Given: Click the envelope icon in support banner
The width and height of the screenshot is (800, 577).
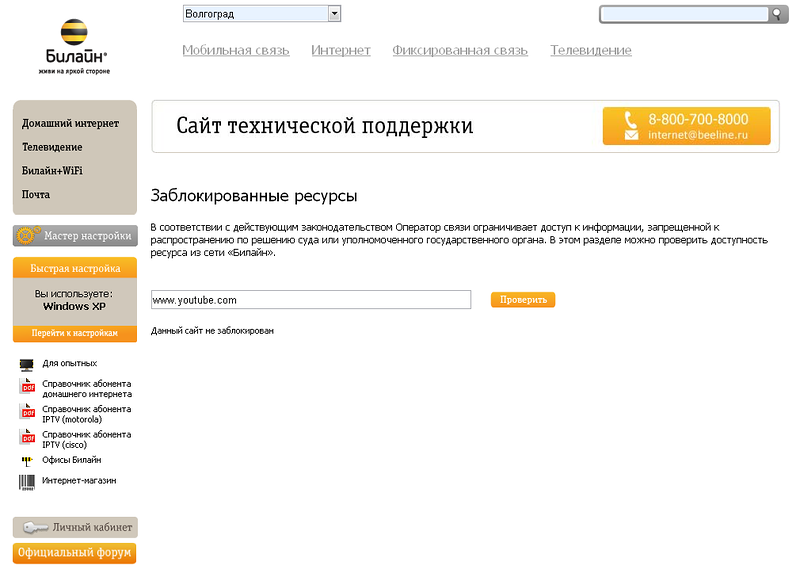Looking at the screenshot, I should click(632, 135).
